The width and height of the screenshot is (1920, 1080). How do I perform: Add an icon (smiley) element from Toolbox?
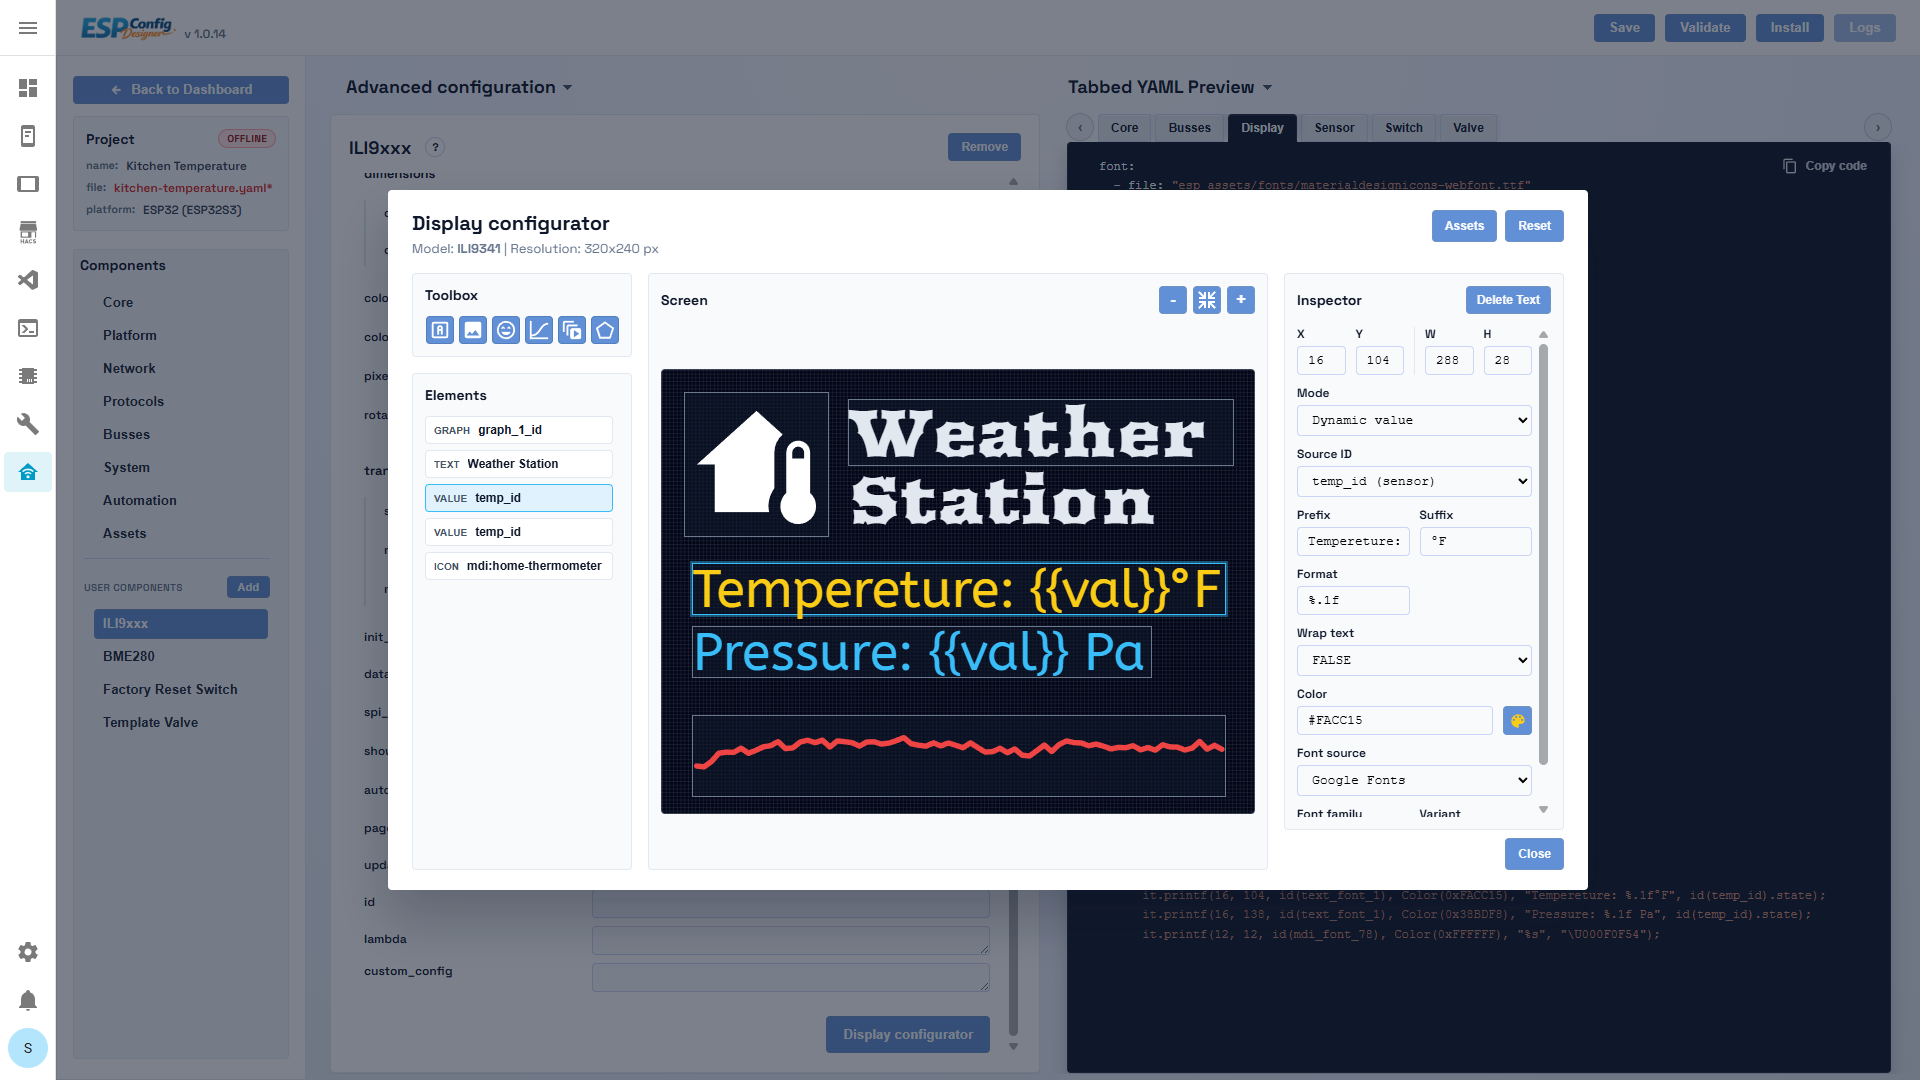tap(506, 330)
